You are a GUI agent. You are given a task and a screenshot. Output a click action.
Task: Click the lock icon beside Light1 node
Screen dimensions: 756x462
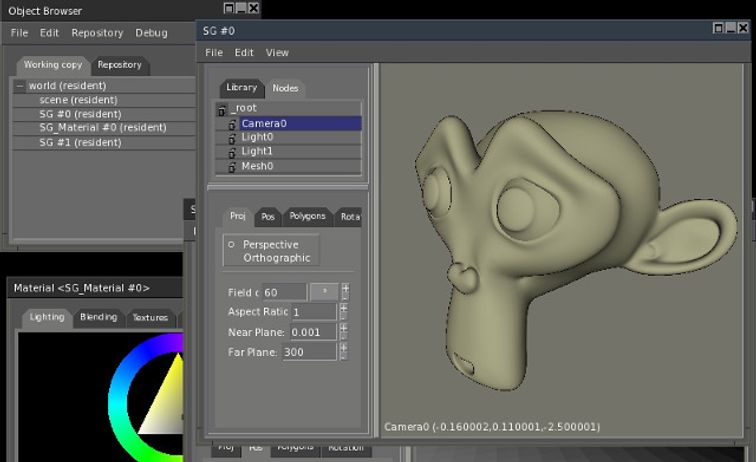click(x=232, y=152)
